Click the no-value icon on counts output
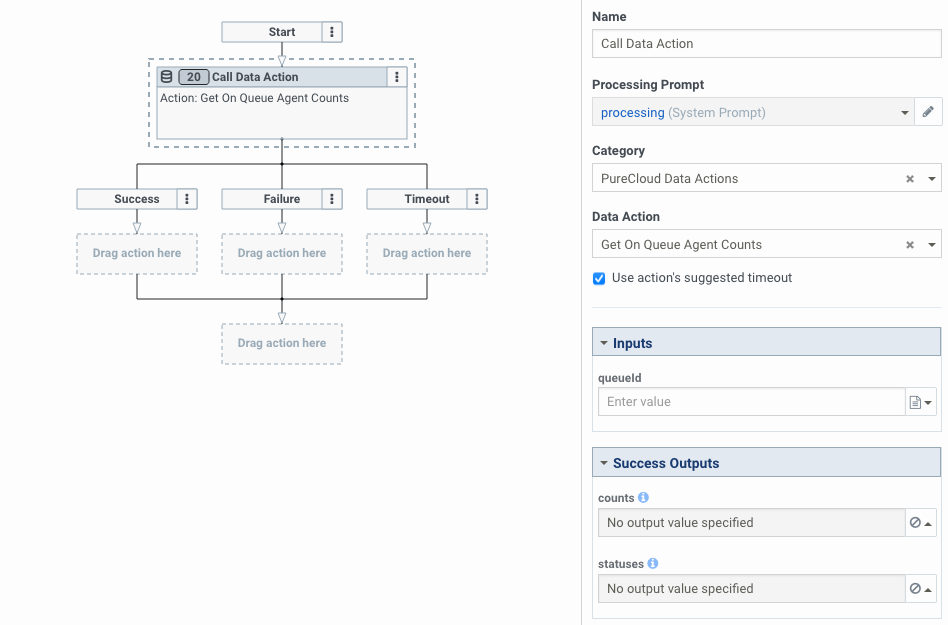Image resolution: width=948 pixels, height=625 pixels. 913,522
